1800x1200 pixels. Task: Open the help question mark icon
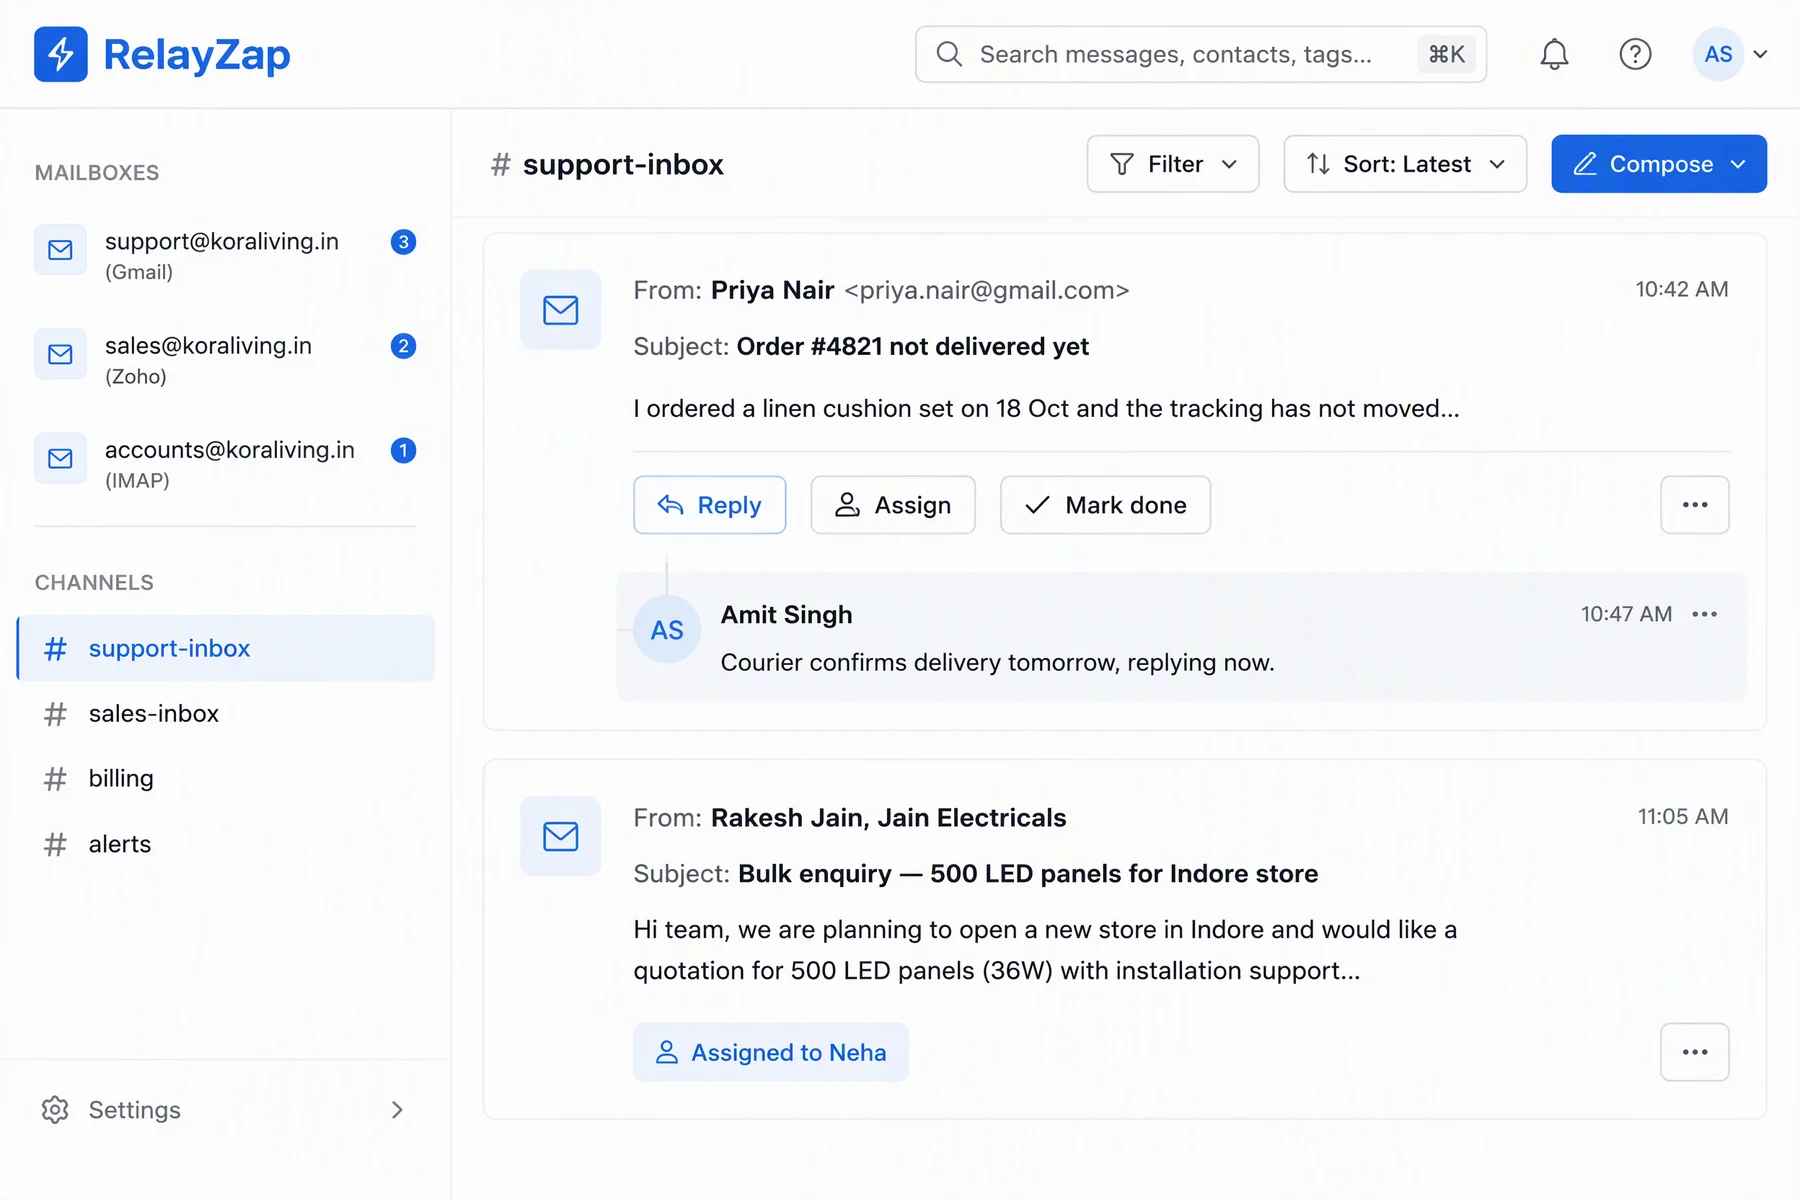coord(1635,54)
